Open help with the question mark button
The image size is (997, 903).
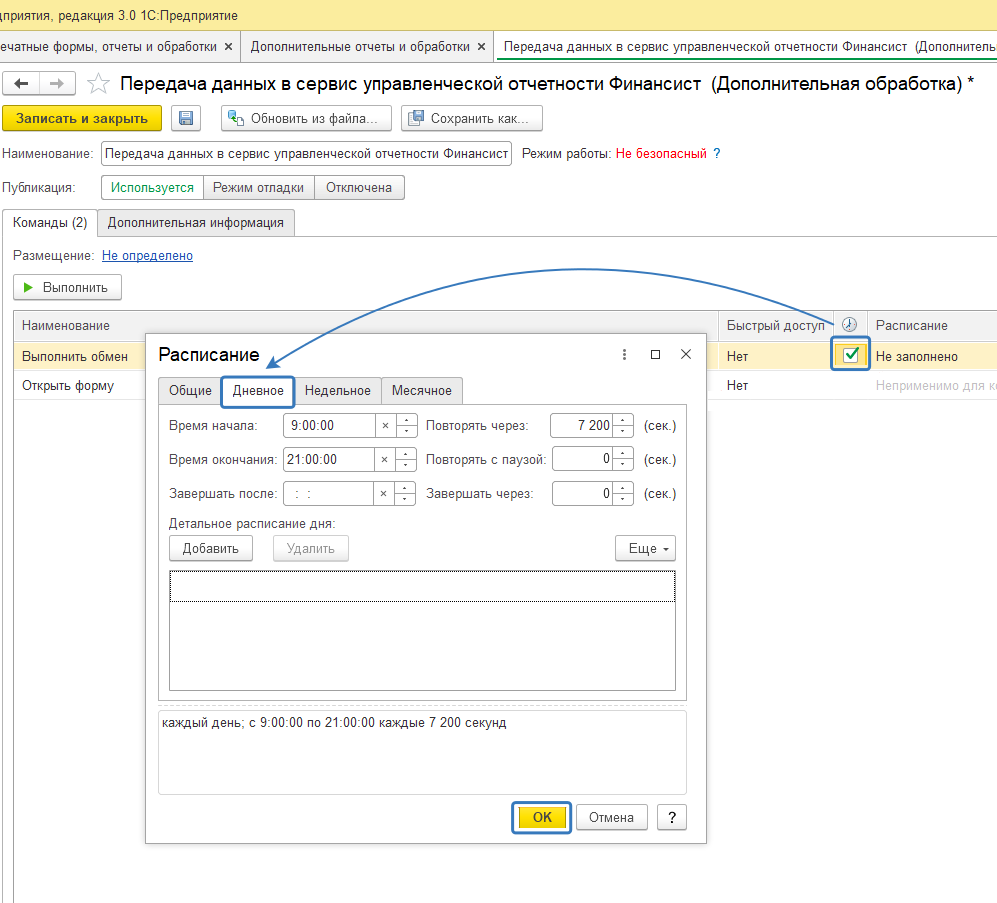(671, 817)
